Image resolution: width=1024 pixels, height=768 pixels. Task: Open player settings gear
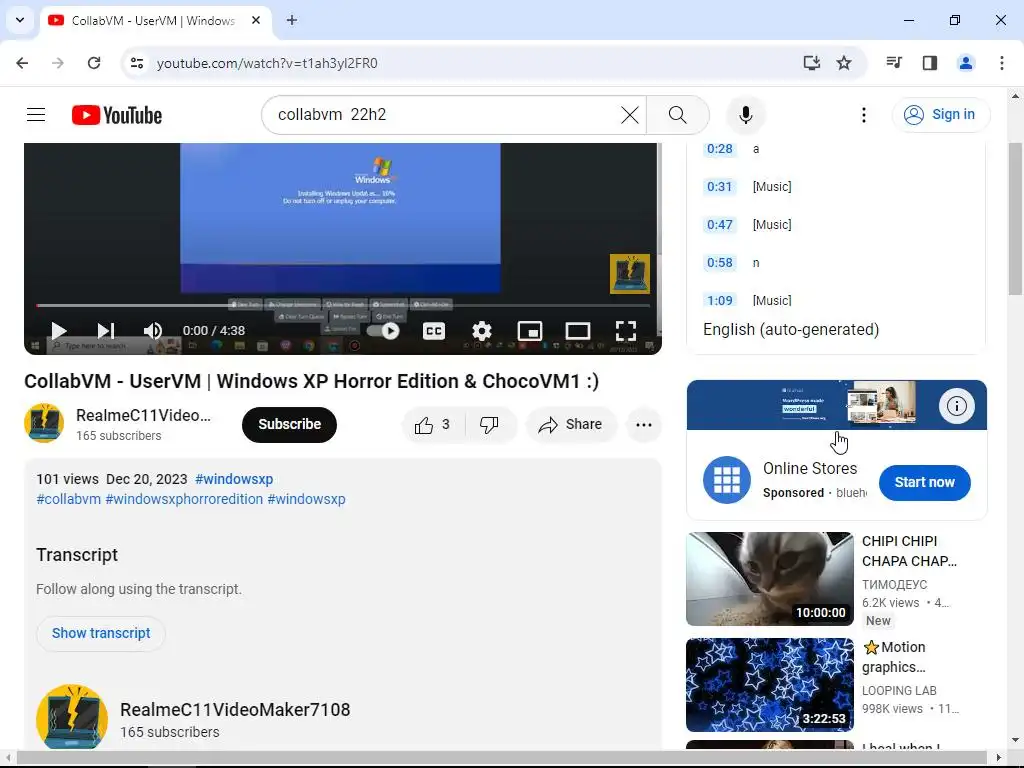point(482,331)
